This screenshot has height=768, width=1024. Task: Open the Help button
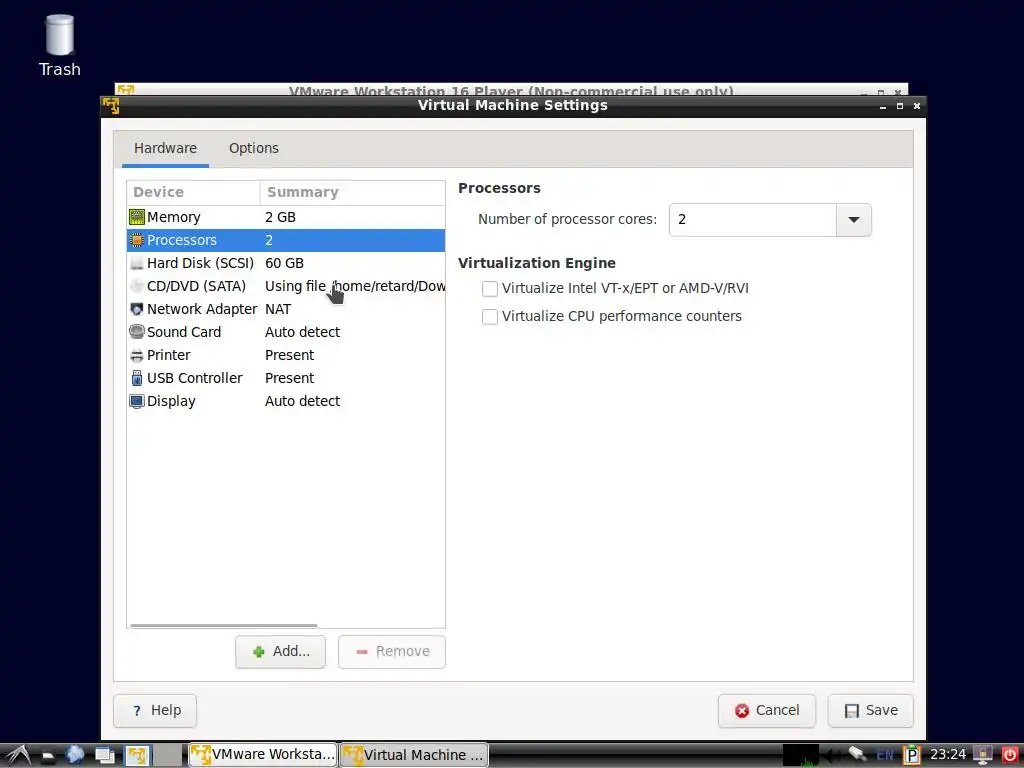tap(155, 711)
